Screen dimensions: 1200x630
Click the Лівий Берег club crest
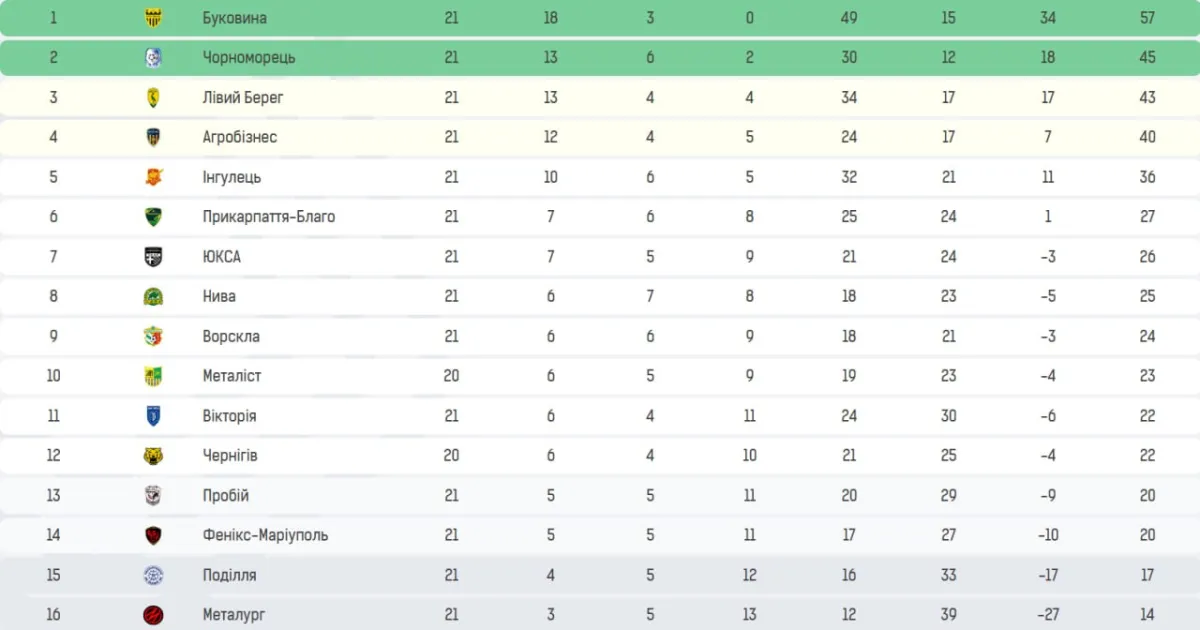pyautogui.click(x=153, y=97)
